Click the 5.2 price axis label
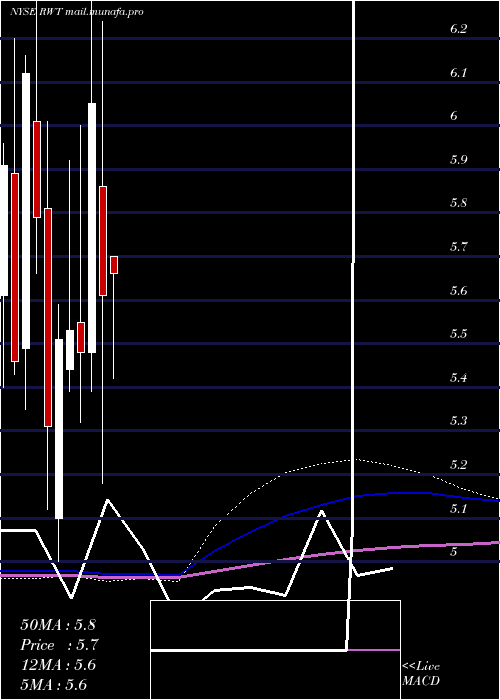The height and width of the screenshot is (700, 500). coord(458,465)
